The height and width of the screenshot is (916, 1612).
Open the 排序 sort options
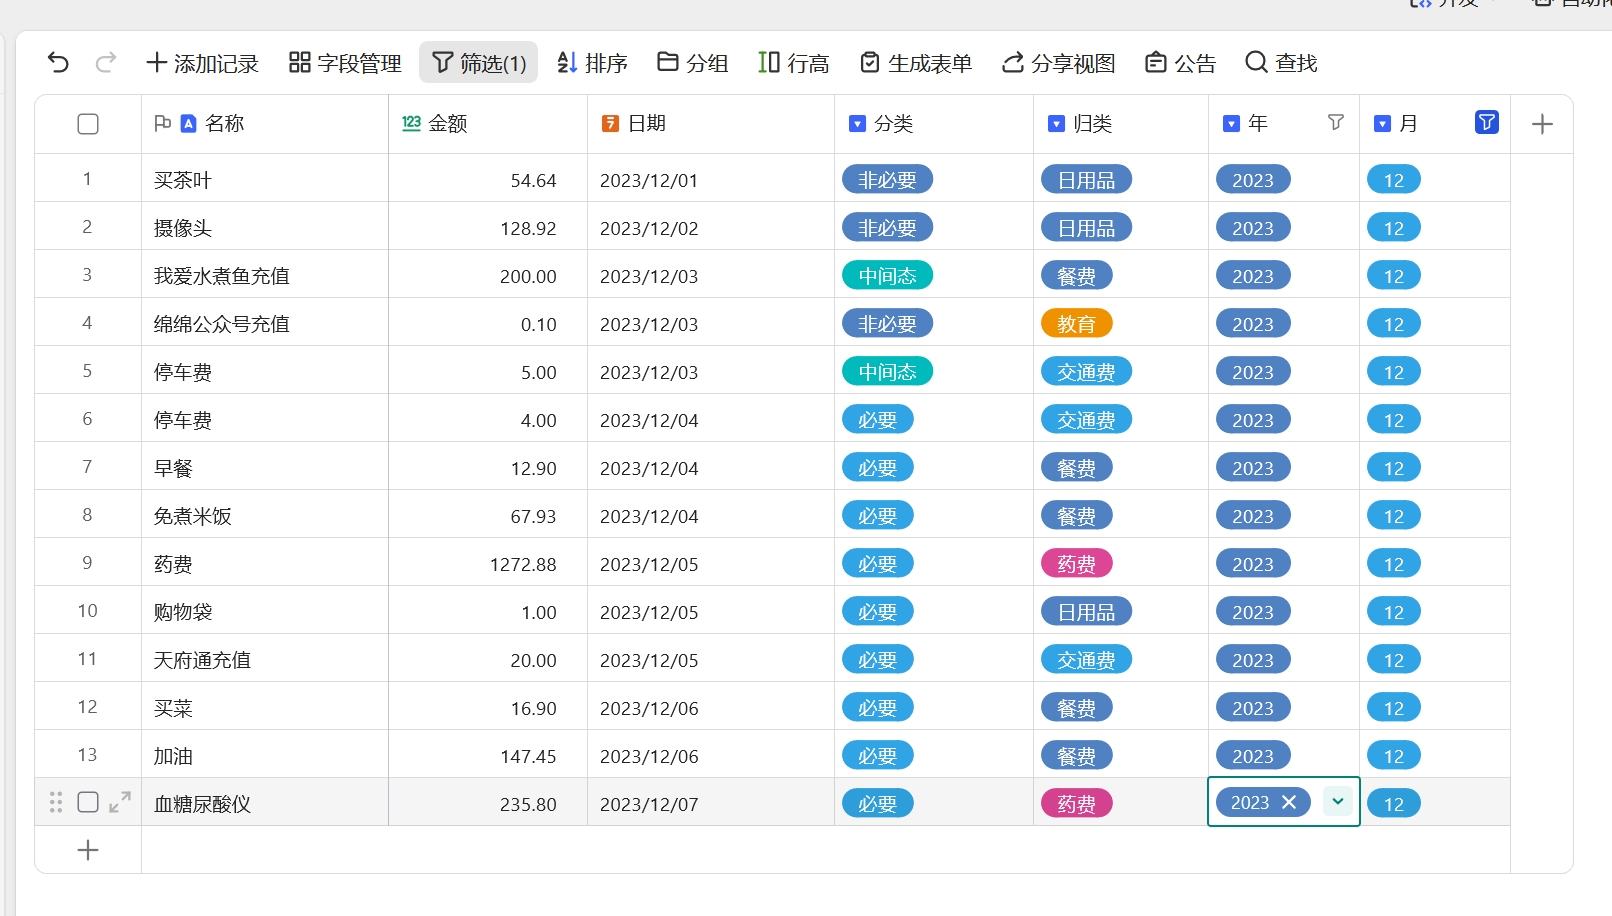(x=592, y=63)
